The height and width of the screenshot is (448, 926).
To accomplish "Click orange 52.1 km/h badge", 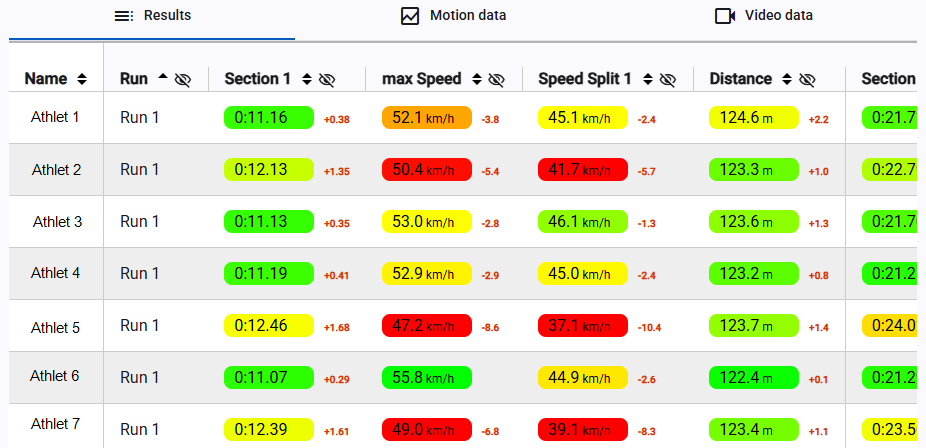I will click(x=427, y=117).
